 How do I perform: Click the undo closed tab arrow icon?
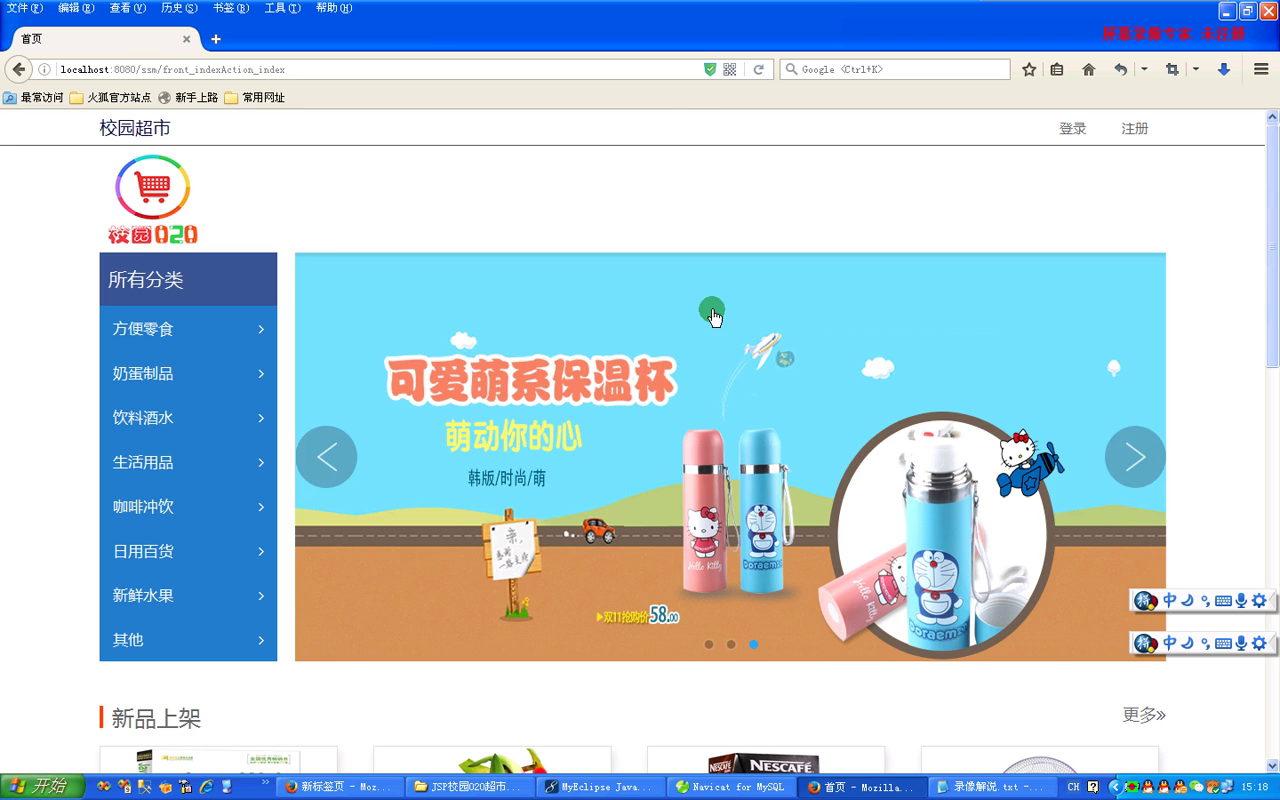tap(1121, 70)
